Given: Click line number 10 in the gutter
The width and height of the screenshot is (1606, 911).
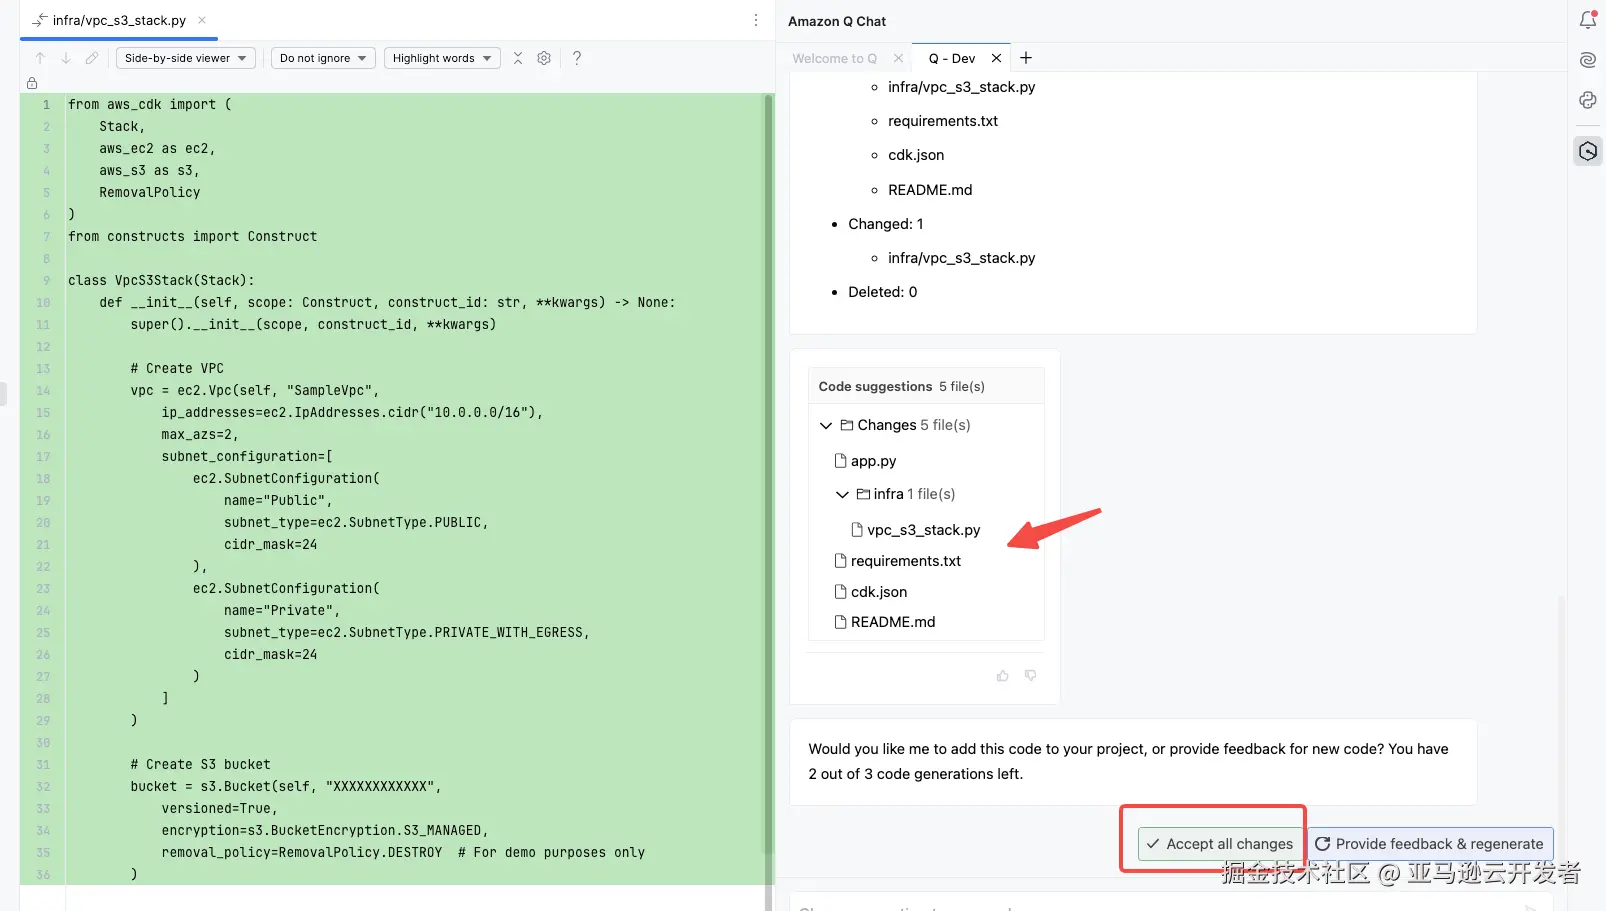Looking at the screenshot, I should tap(43, 302).
